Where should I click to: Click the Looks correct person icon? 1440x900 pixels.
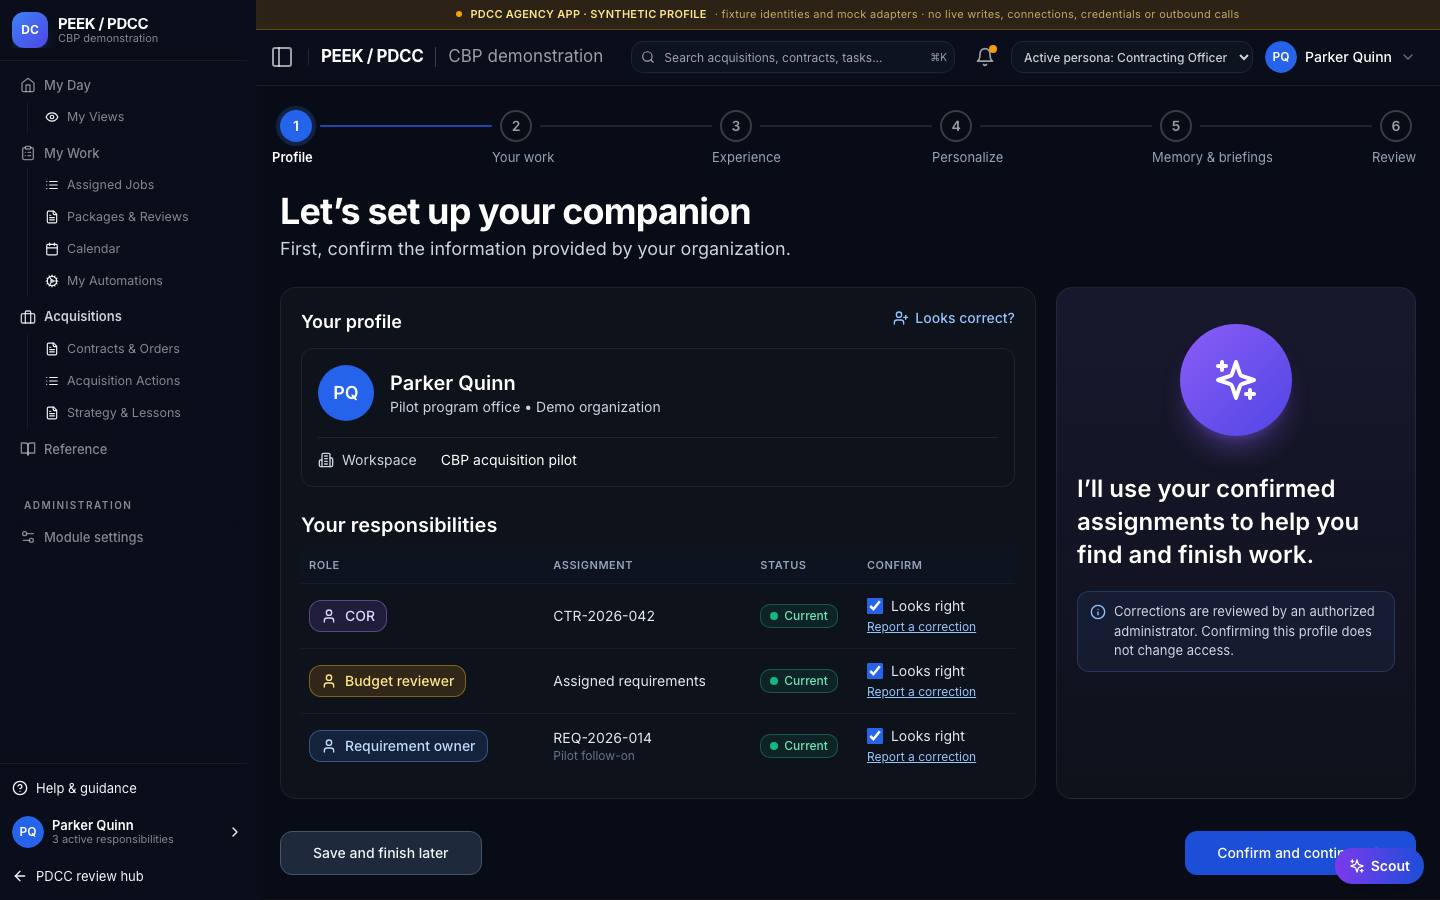tap(900, 318)
